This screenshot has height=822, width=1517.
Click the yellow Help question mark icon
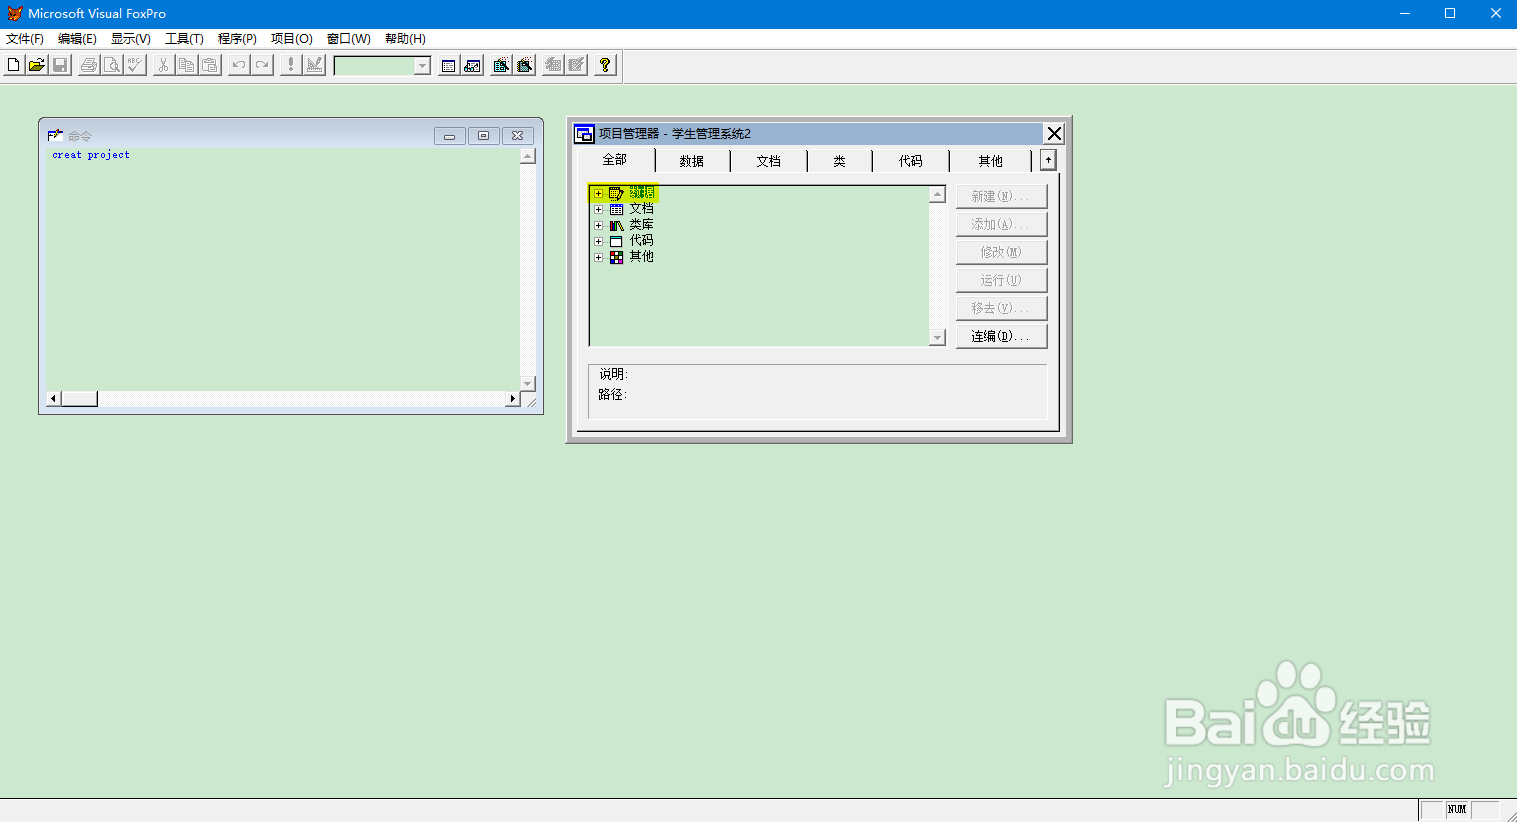[x=605, y=65]
